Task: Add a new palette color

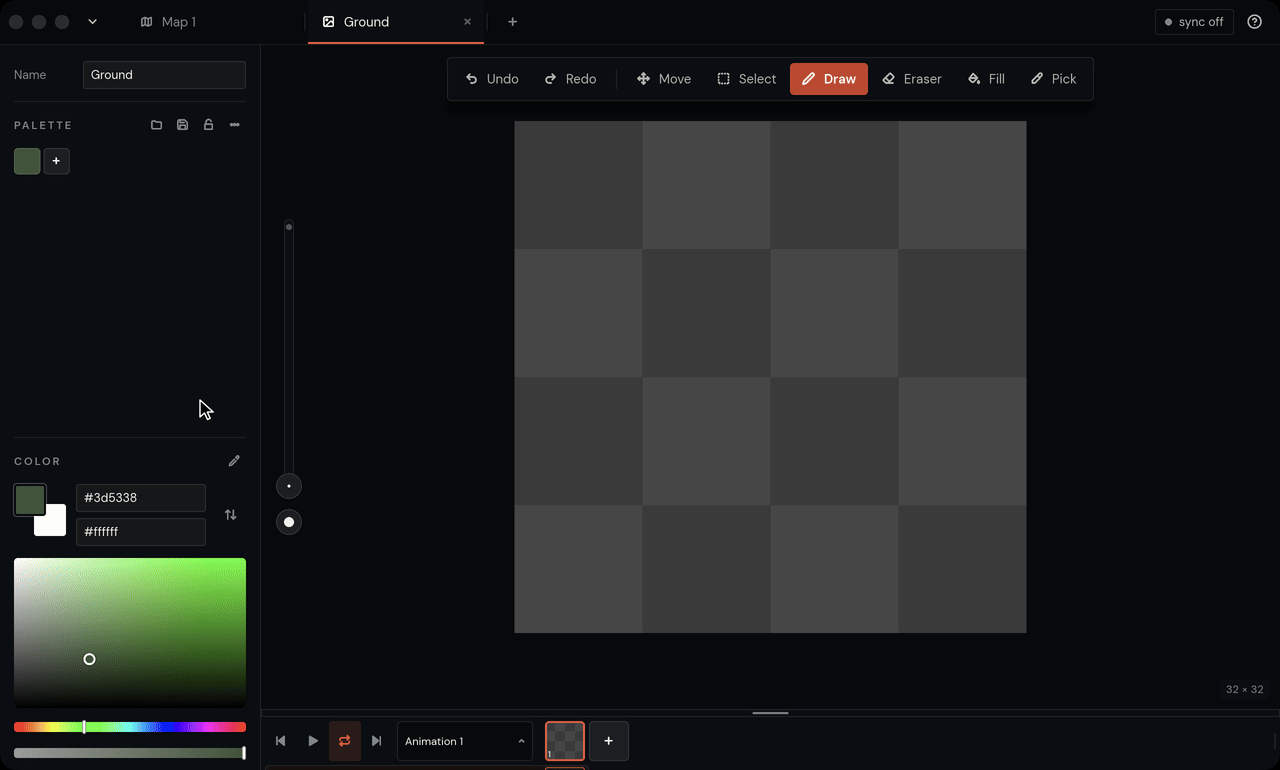Action: [x=56, y=161]
